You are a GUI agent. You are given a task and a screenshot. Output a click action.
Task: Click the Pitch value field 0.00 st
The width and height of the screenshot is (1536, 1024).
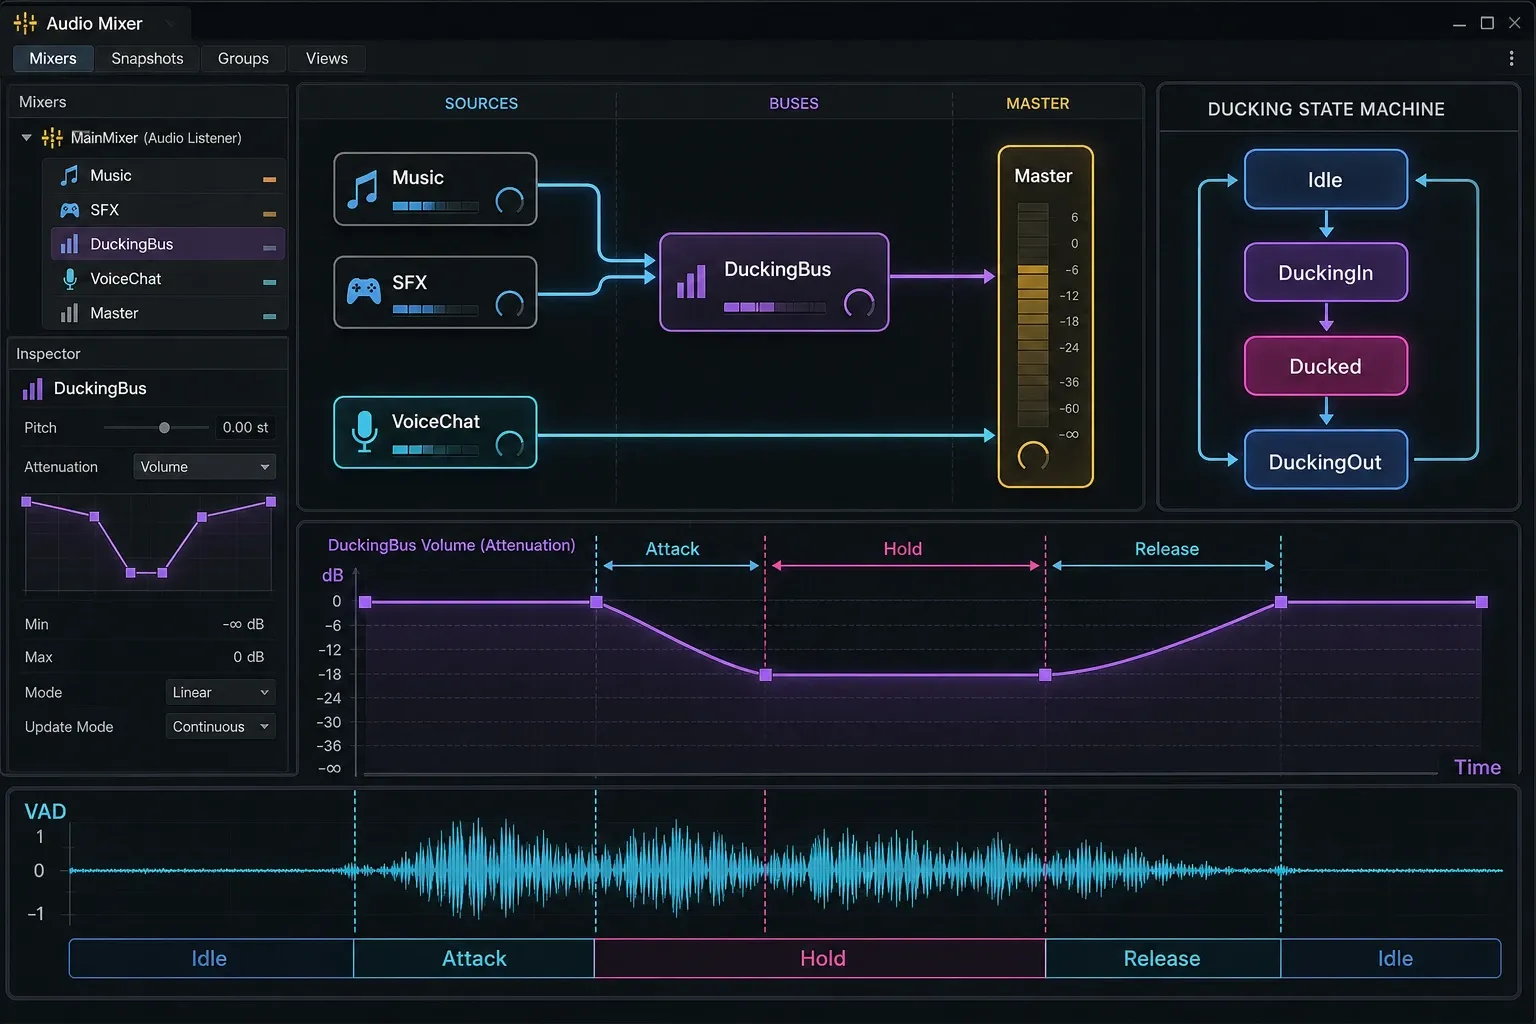pyautogui.click(x=245, y=427)
